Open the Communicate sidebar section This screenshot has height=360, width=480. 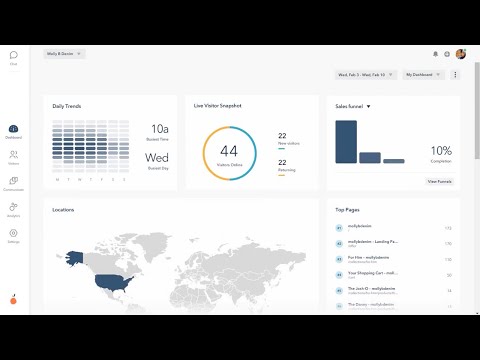tap(13, 184)
